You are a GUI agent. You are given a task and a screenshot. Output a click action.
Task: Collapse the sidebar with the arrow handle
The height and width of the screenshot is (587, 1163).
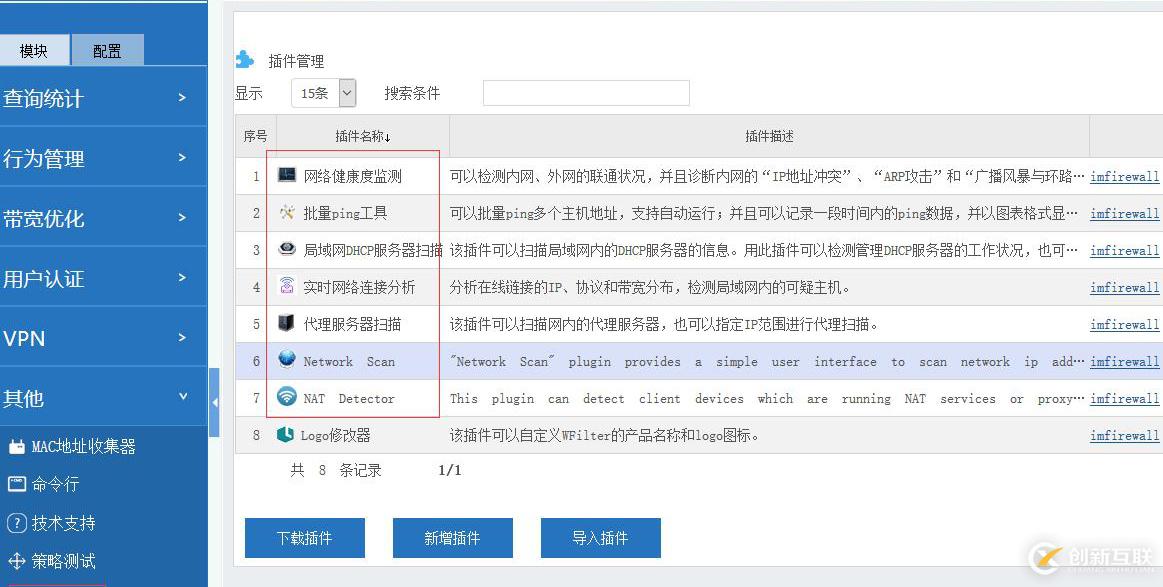(x=214, y=402)
